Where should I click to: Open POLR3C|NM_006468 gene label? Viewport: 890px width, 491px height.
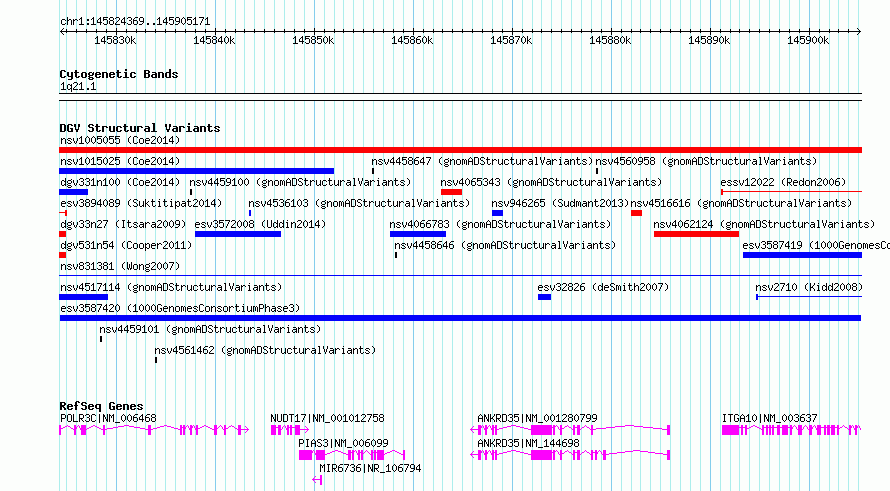click(x=108, y=418)
